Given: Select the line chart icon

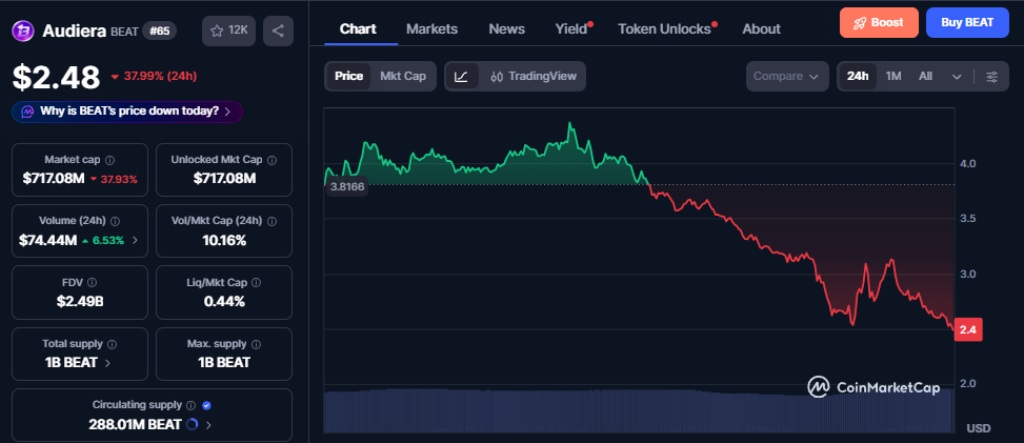Looking at the screenshot, I should (461, 76).
